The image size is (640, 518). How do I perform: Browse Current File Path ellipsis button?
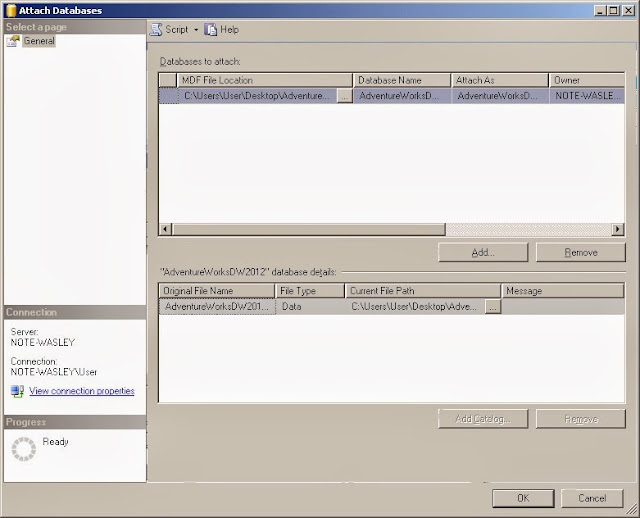point(493,307)
